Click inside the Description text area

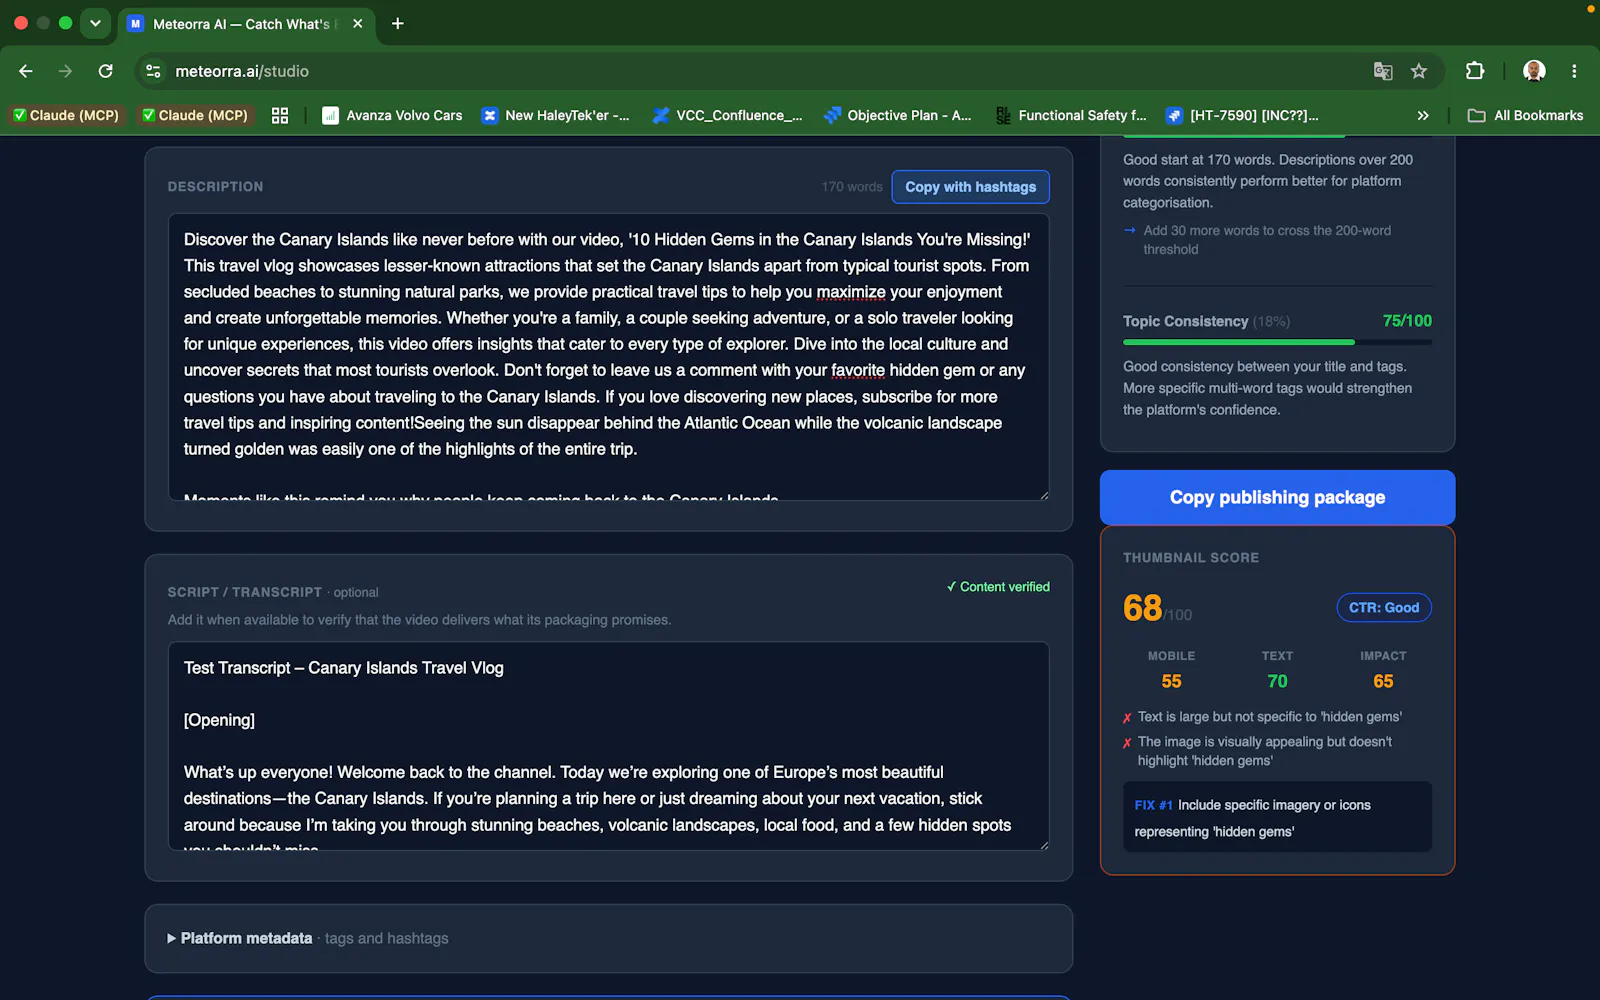click(x=608, y=357)
